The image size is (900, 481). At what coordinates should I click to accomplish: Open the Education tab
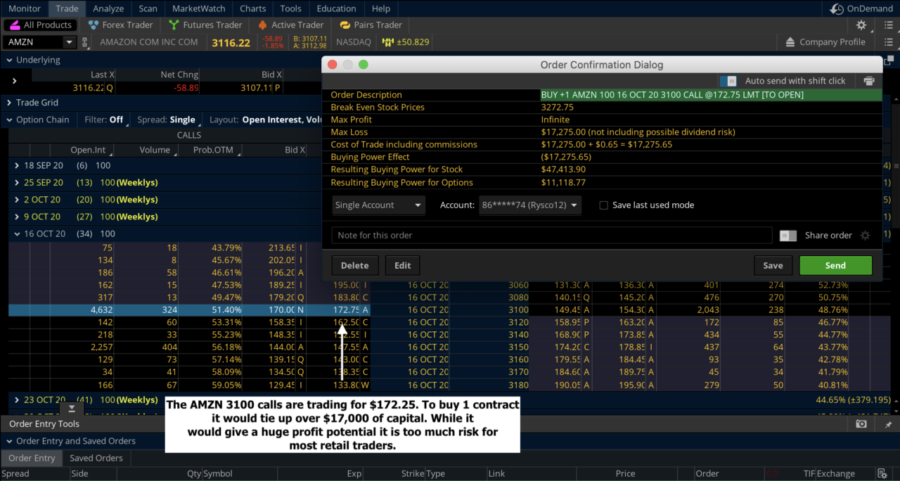[336, 9]
